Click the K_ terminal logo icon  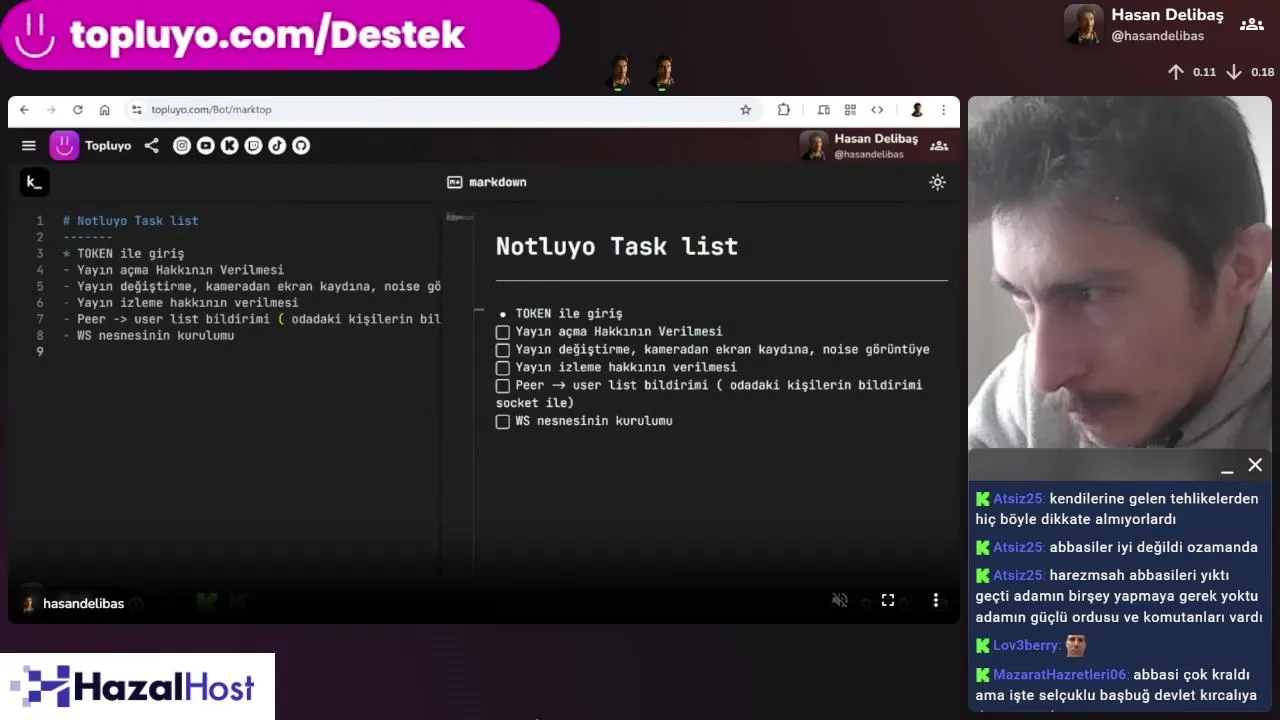point(34,182)
